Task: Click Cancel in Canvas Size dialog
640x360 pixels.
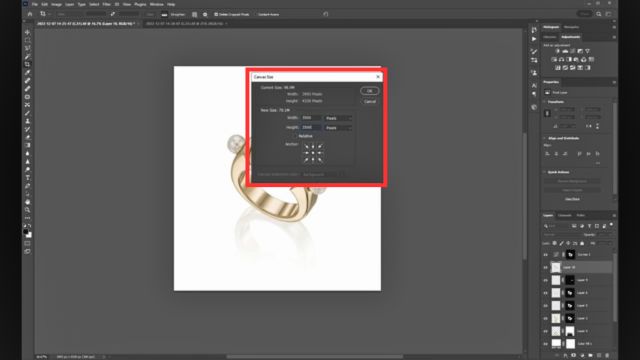Action: [x=370, y=102]
